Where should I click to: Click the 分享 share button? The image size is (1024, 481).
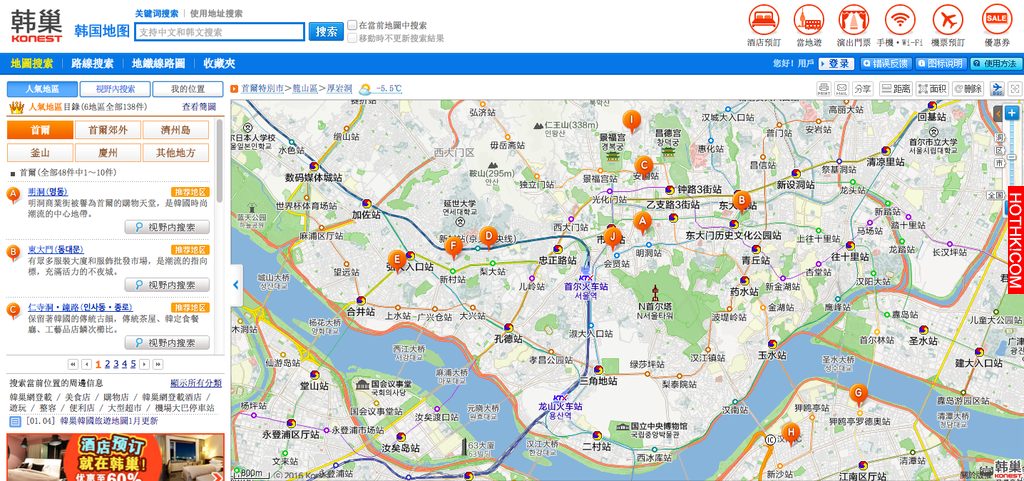(x=863, y=89)
